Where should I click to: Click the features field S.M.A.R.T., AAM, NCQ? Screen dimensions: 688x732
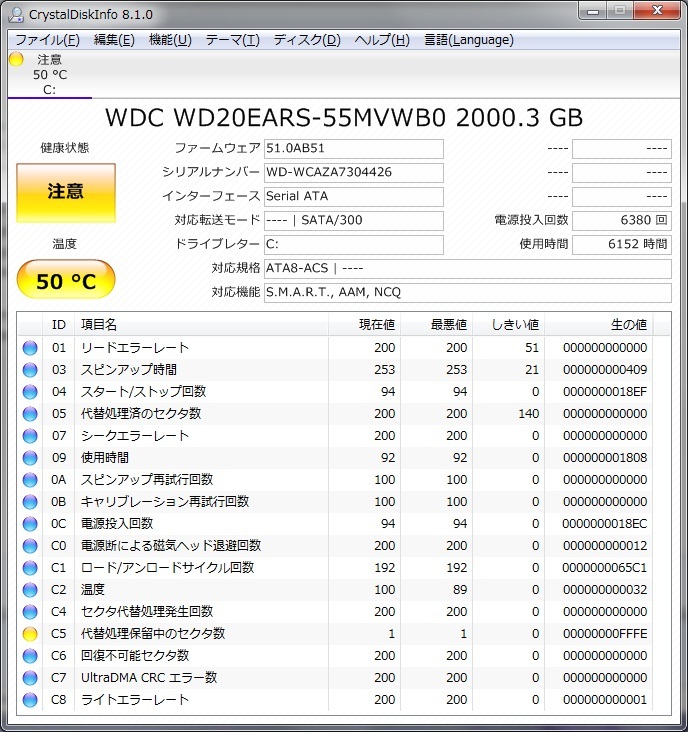tap(468, 292)
